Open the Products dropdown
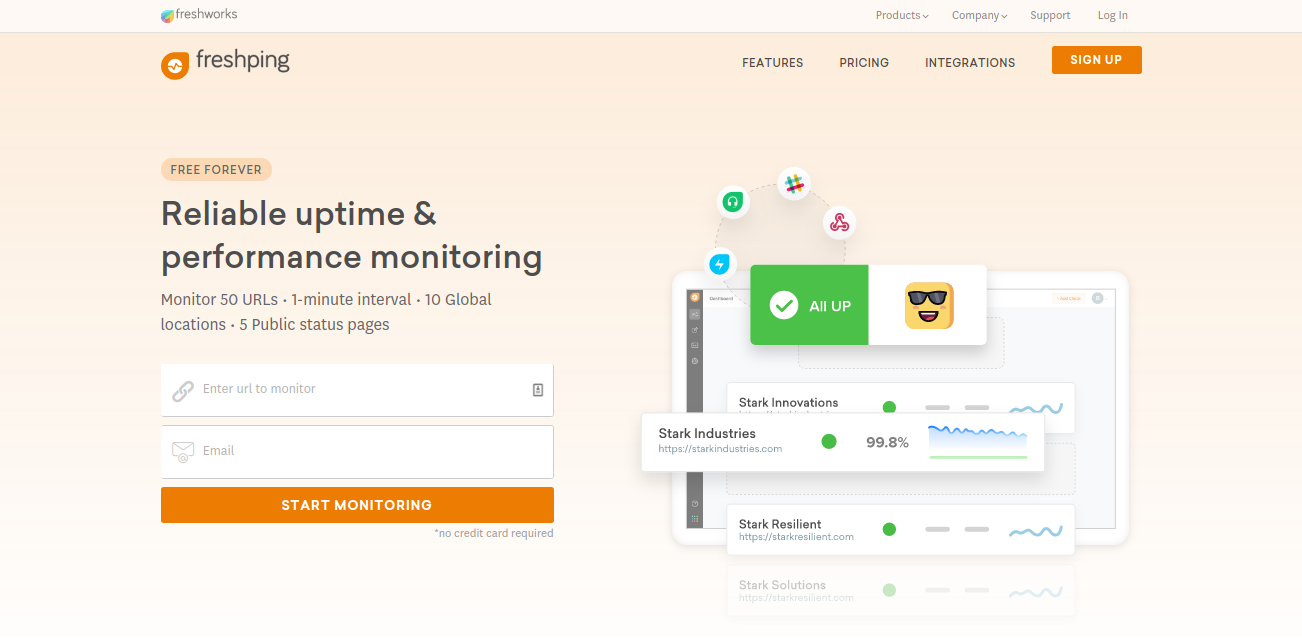Screen dimensions: 1302x638 [902, 15]
